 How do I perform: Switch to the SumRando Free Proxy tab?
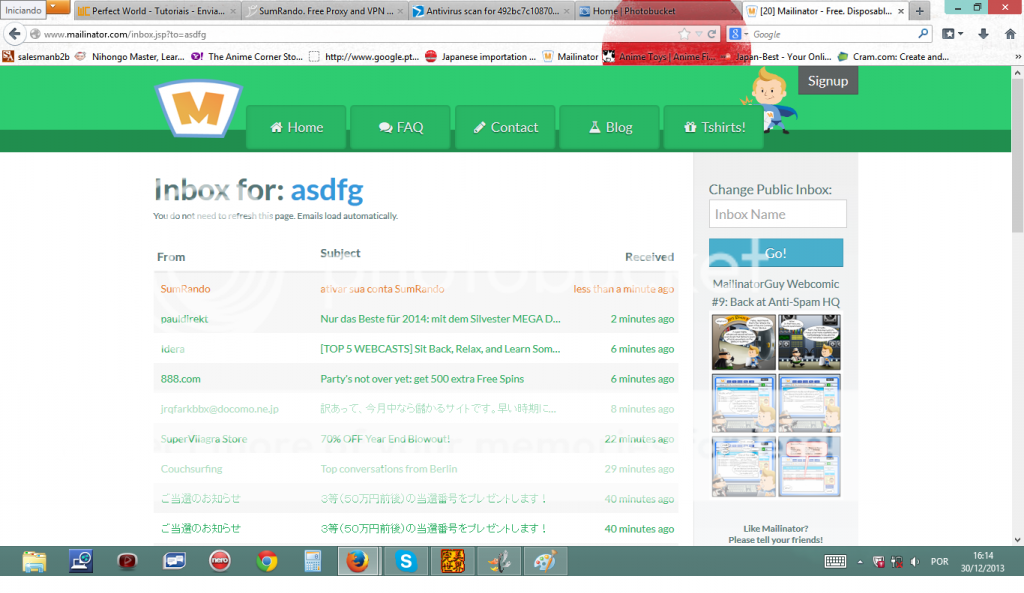[325, 11]
